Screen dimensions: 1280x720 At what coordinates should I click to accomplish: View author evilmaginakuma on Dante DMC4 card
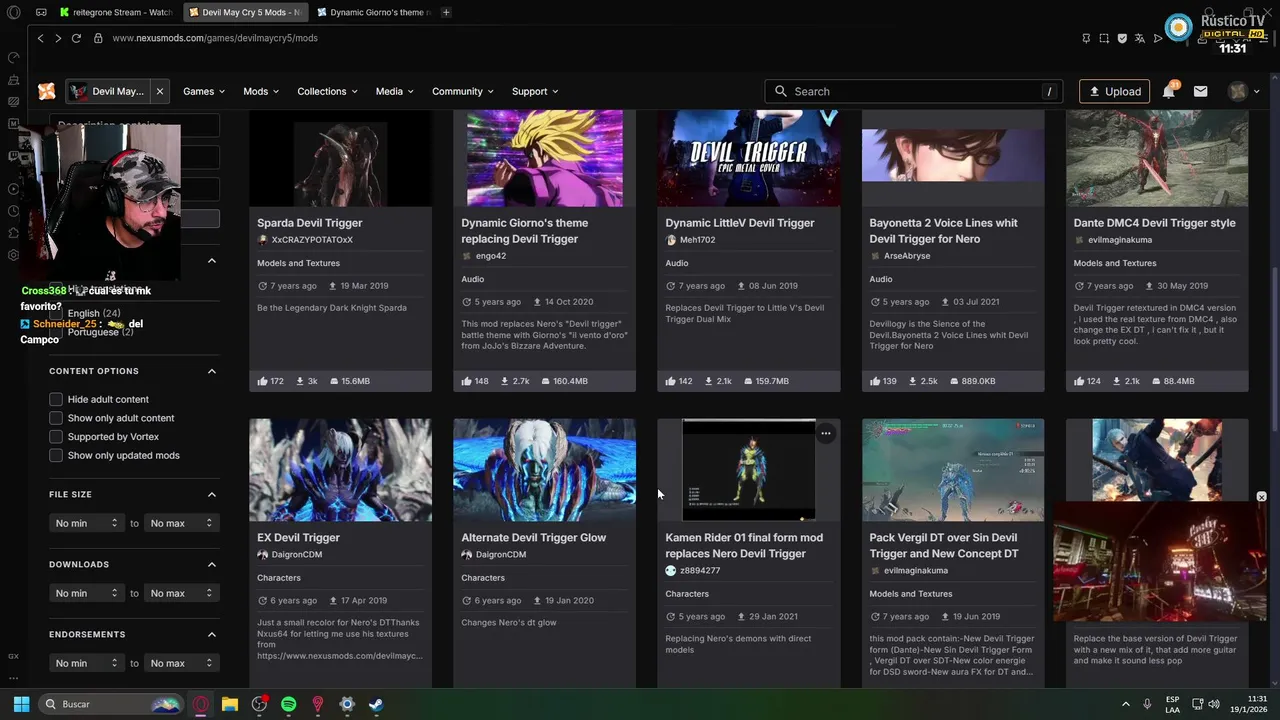(x=1120, y=240)
